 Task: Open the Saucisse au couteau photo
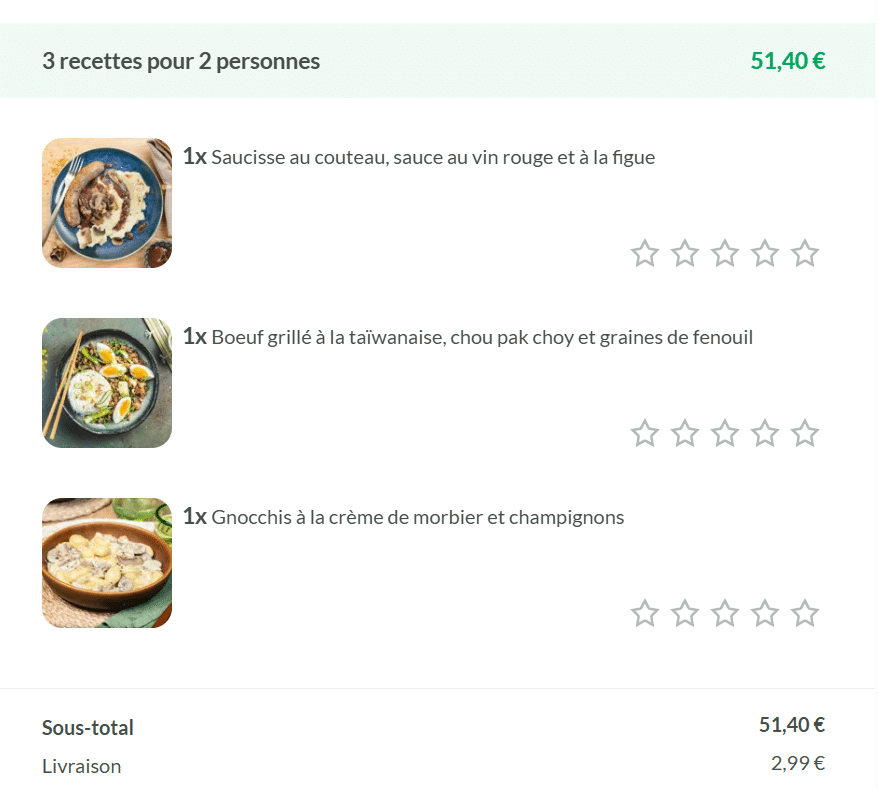tap(107, 203)
